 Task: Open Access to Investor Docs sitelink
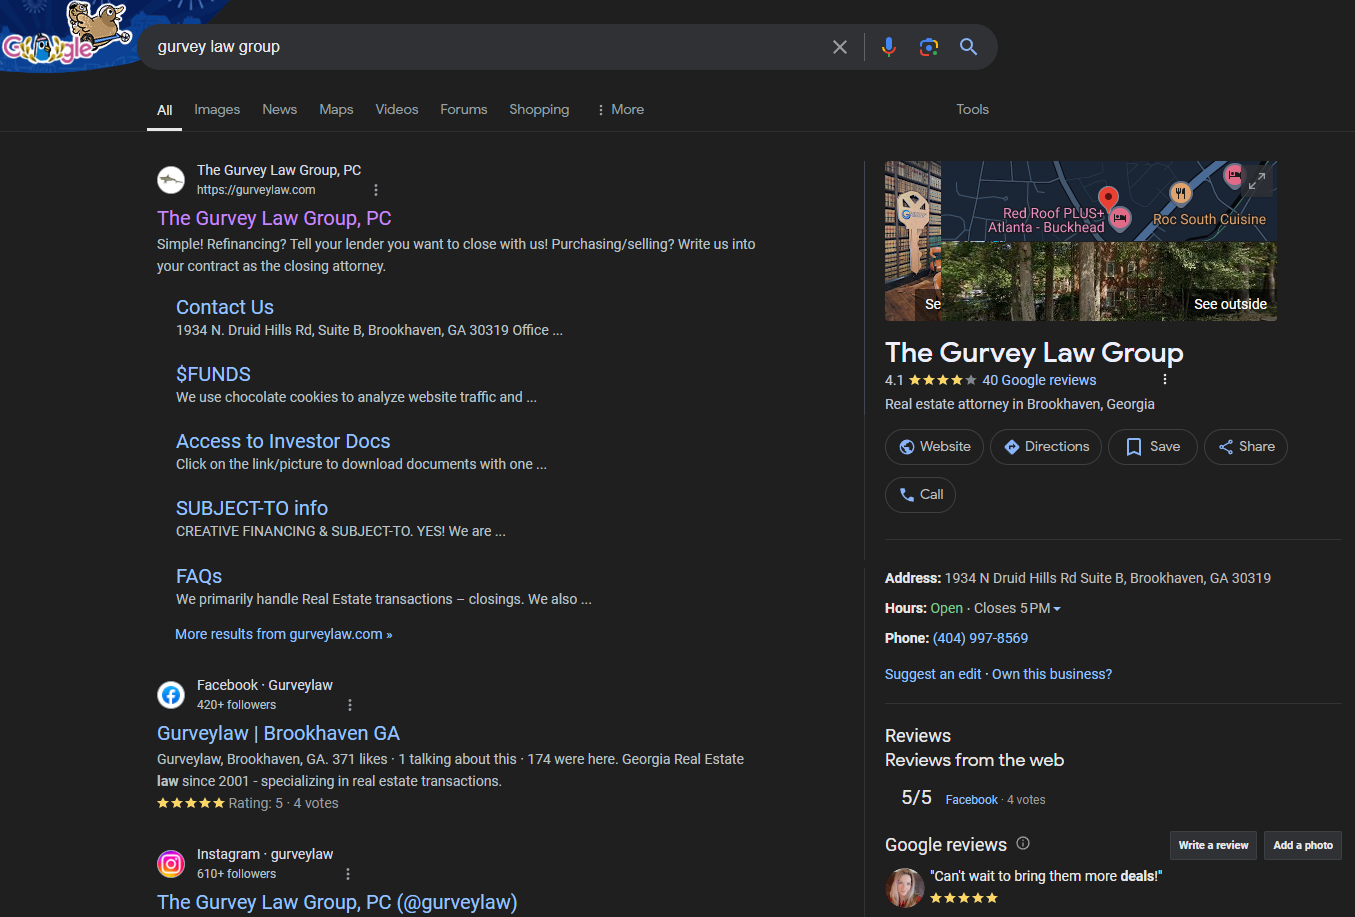(x=283, y=441)
